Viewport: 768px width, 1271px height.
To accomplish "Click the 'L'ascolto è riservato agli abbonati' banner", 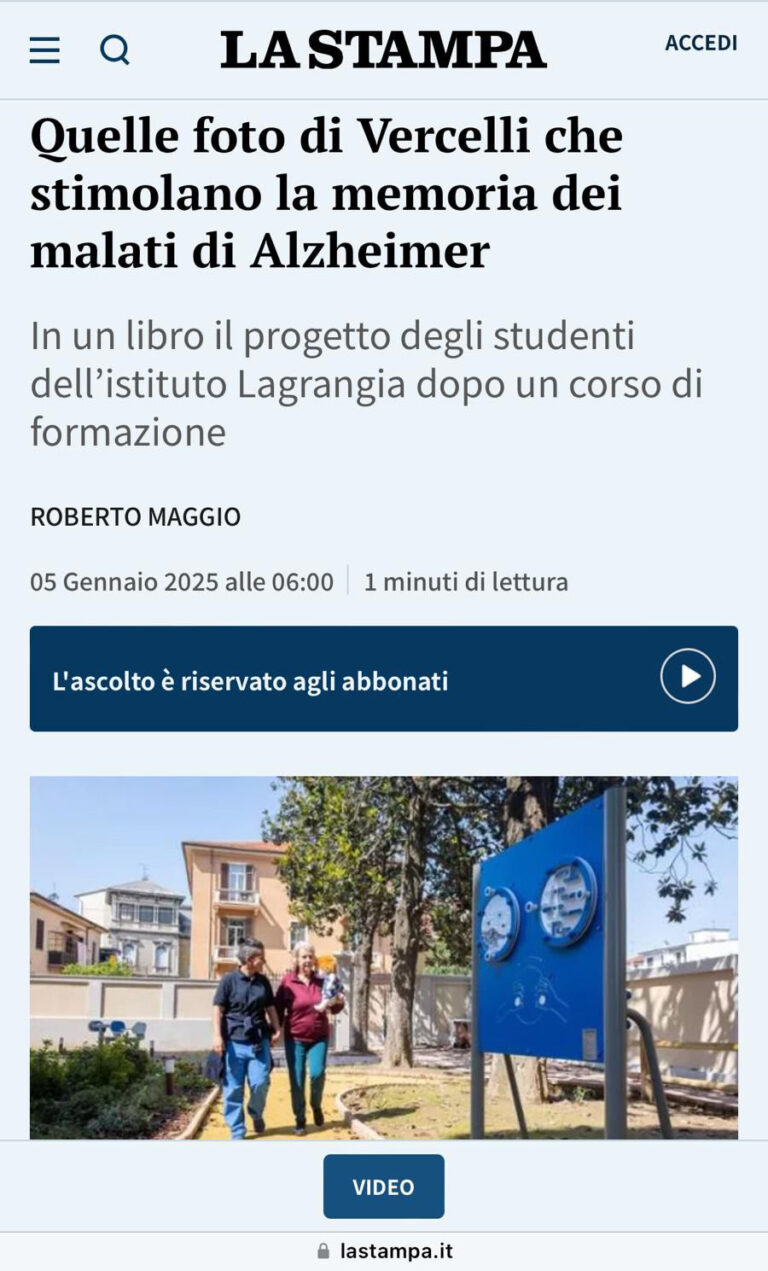I will pyautogui.click(x=384, y=679).
